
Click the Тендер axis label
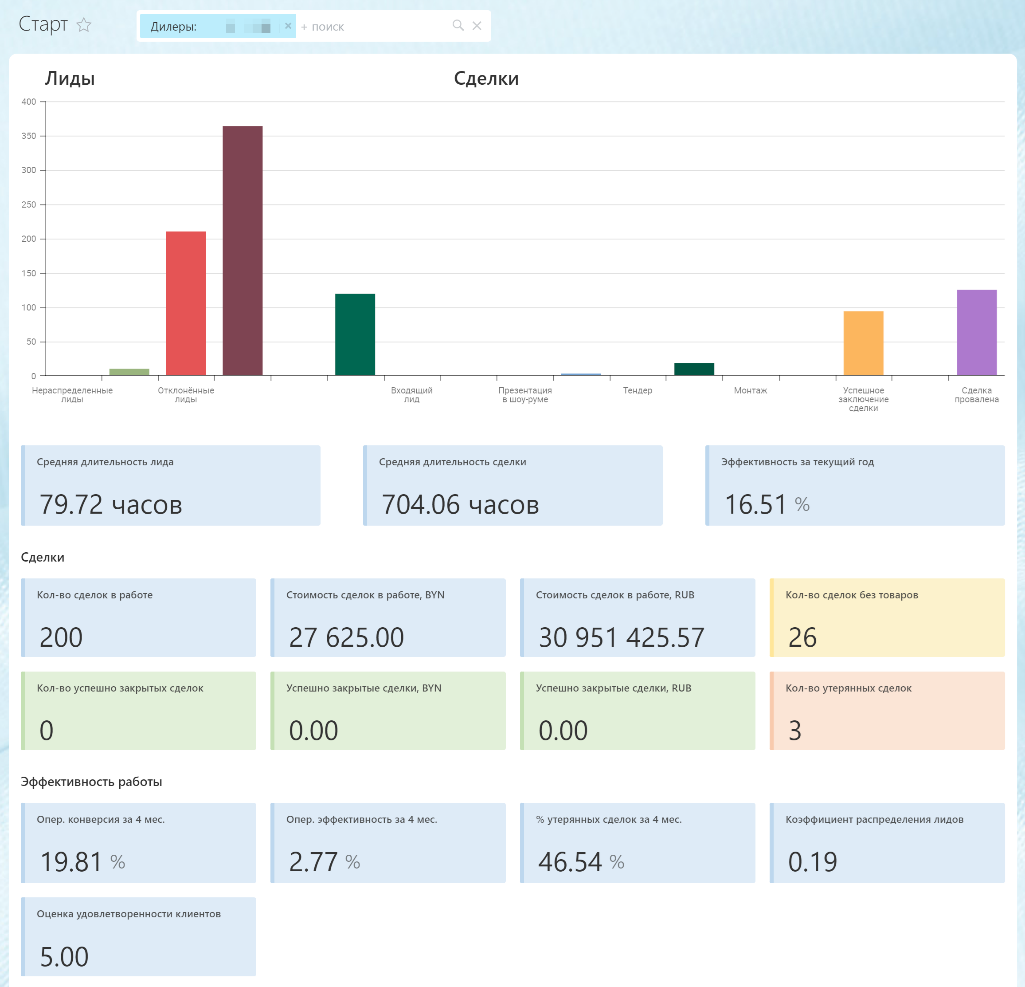coord(637,390)
